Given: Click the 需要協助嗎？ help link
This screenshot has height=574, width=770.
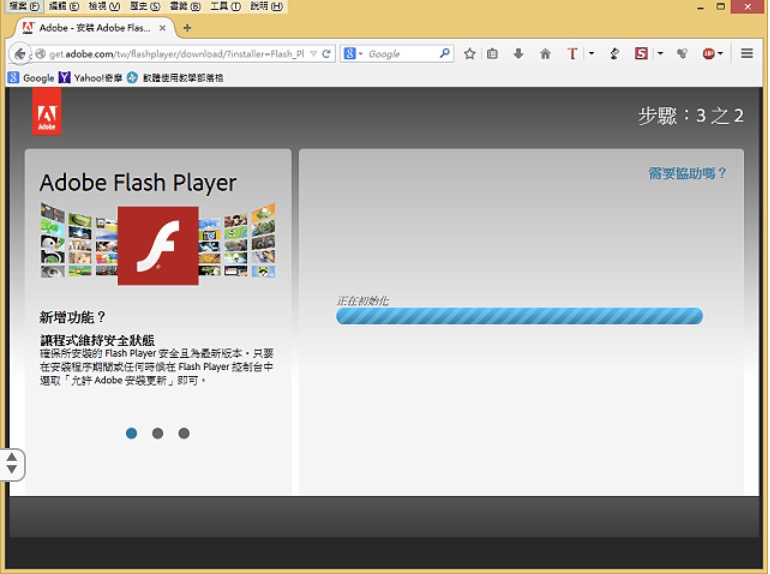Looking at the screenshot, I should [687, 173].
